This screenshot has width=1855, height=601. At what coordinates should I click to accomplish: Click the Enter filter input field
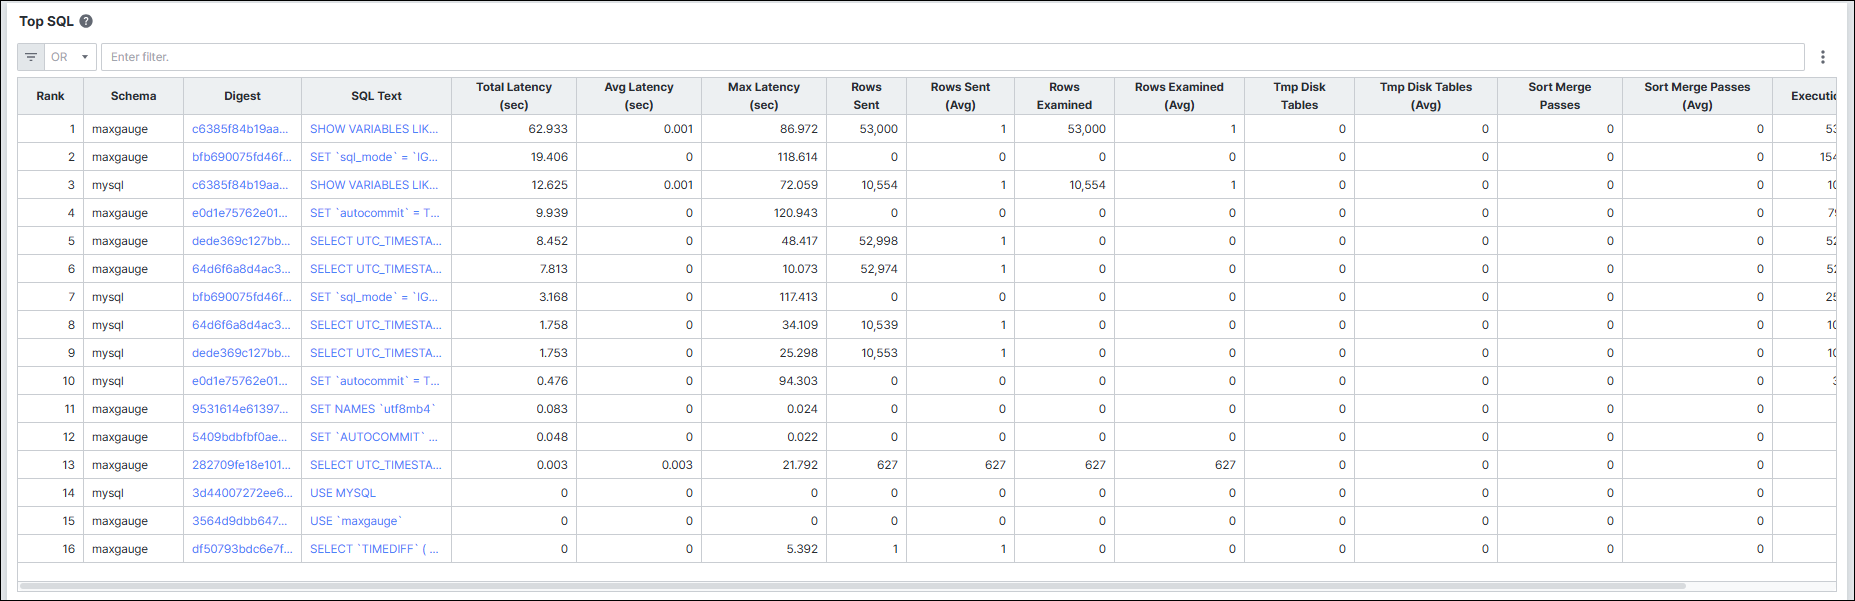[952, 57]
